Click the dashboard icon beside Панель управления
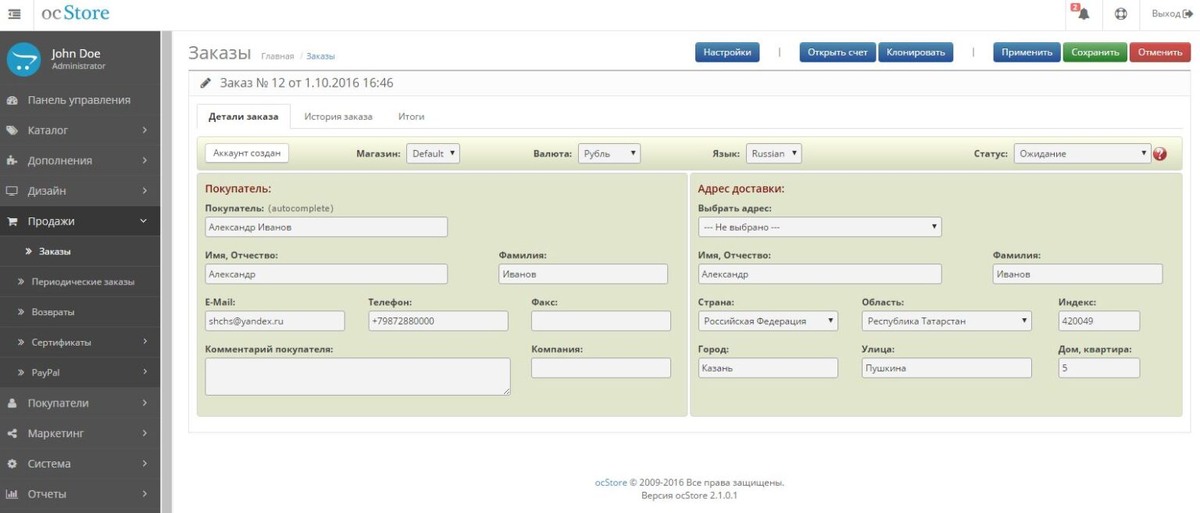Screen dimensions: 1200x513 click(12, 100)
